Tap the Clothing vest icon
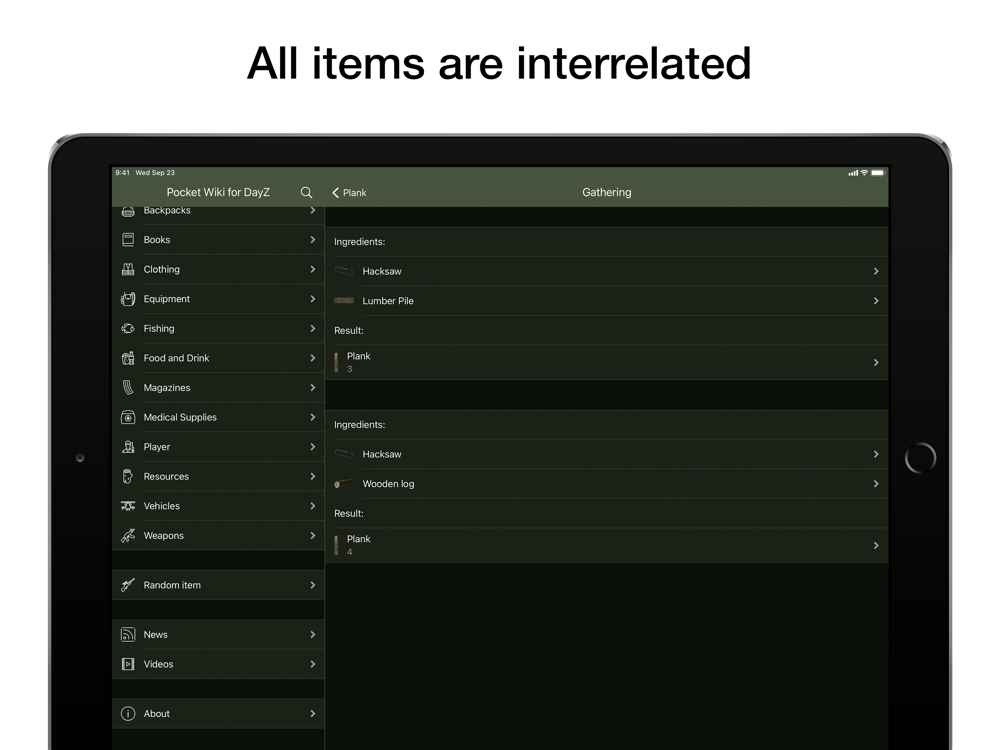The height and width of the screenshot is (750, 1000). click(128, 269)
